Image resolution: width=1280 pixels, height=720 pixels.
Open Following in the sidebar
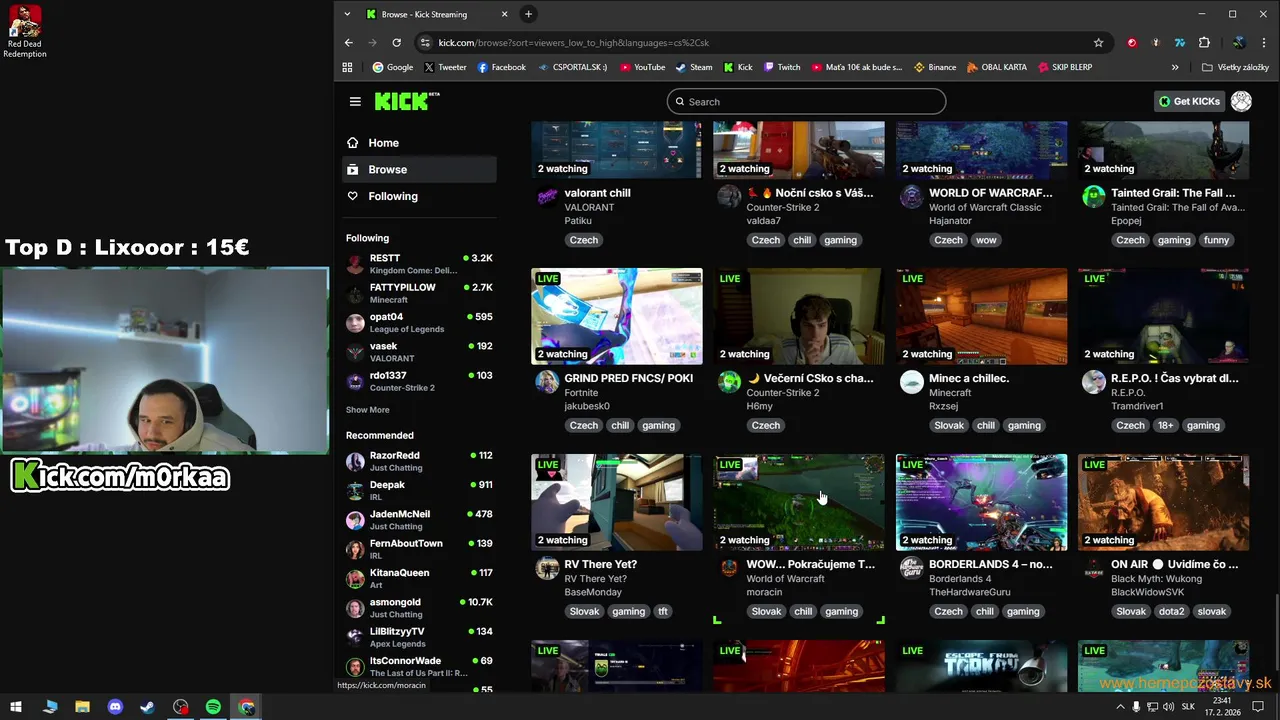419,196
